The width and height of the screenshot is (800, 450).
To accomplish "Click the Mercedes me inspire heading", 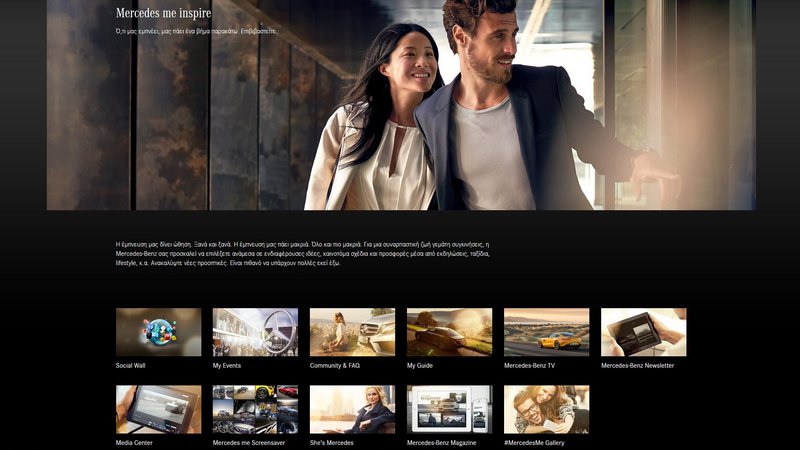I will (164, 13).
